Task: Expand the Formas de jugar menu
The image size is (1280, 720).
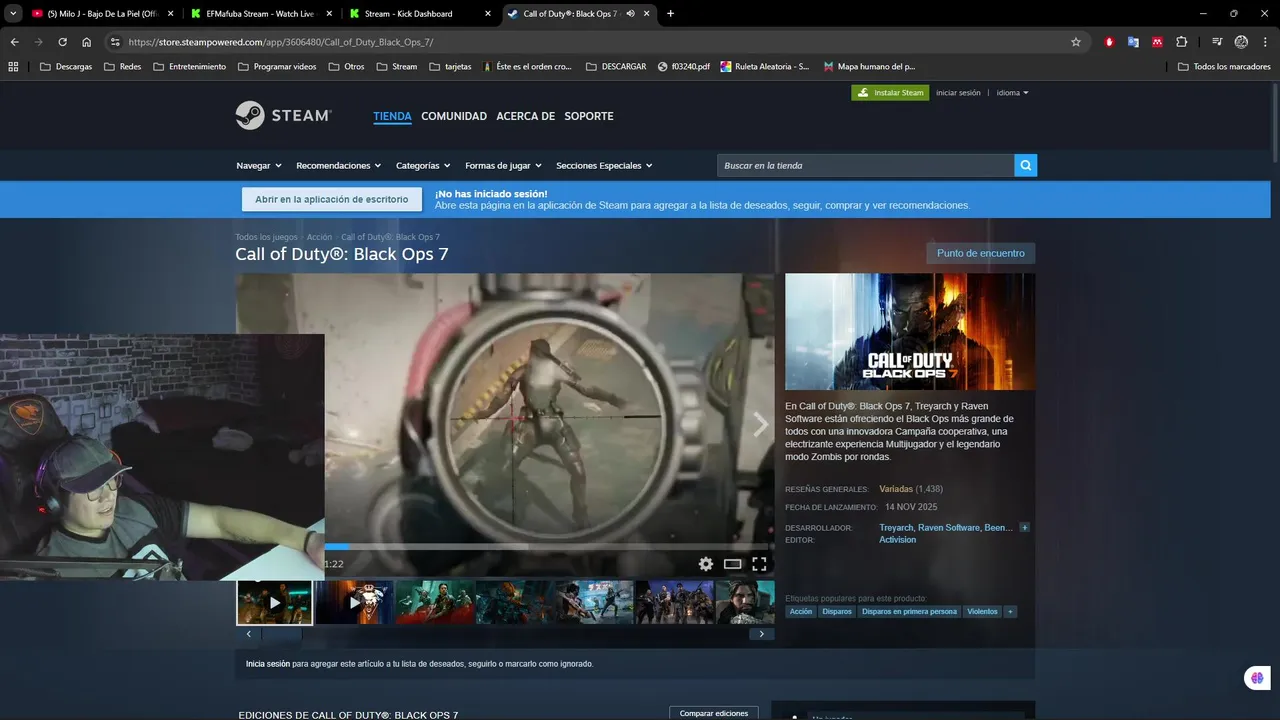Action: 503,166
